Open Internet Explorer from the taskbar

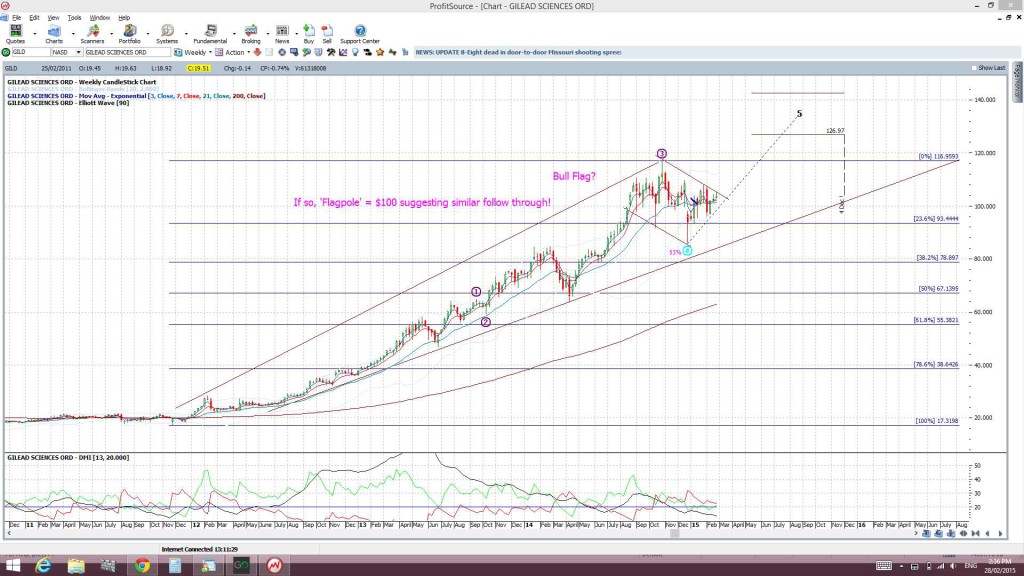pyautogui.click(x=43, y=566)
